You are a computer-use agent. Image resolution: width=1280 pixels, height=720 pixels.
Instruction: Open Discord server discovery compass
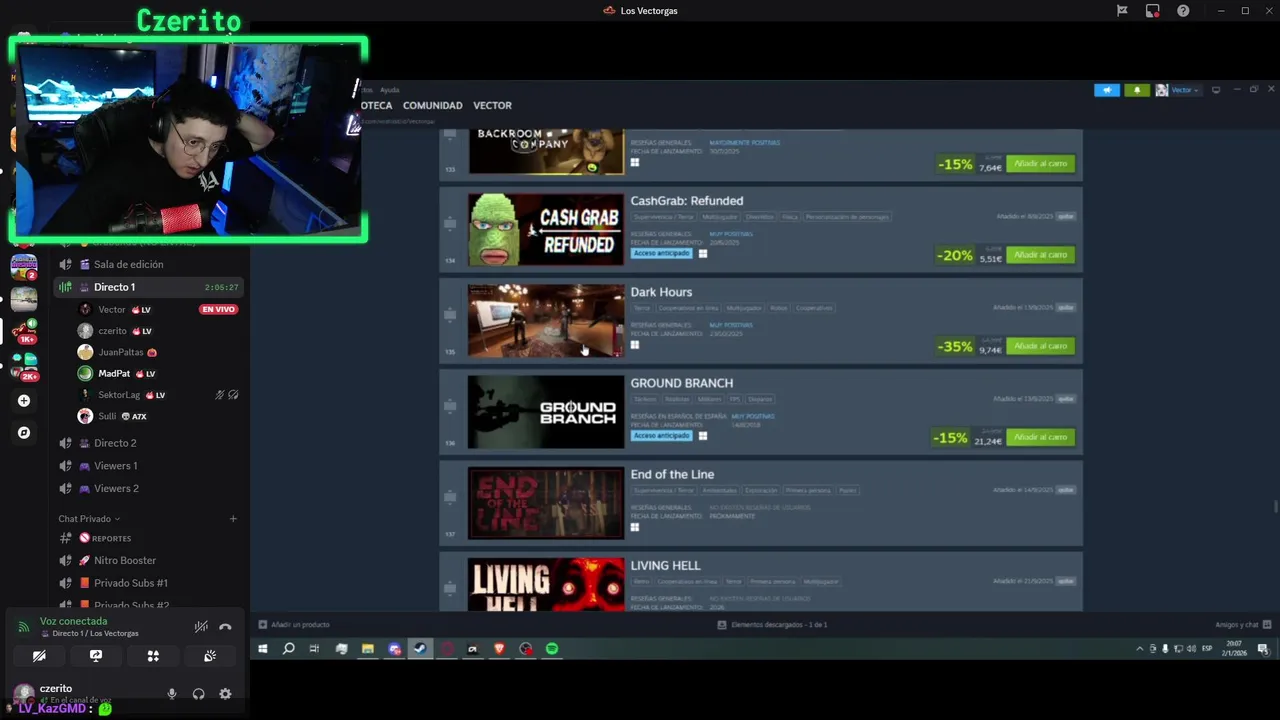point(24,433)
